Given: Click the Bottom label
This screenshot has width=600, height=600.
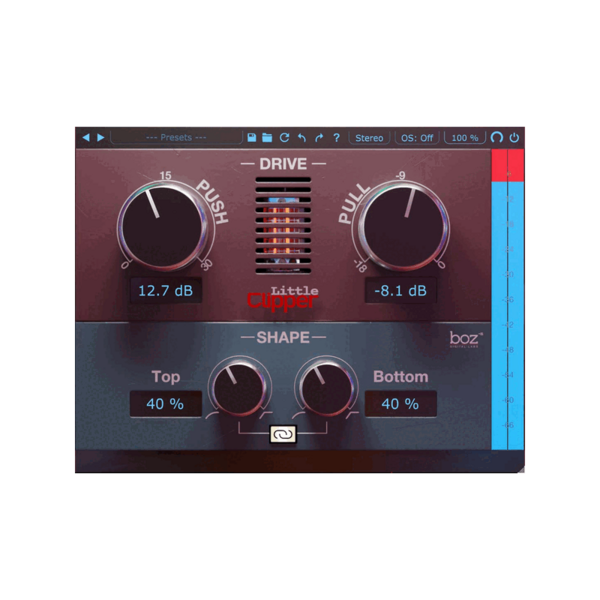Looking at the screenshot, I should (401, 377).
